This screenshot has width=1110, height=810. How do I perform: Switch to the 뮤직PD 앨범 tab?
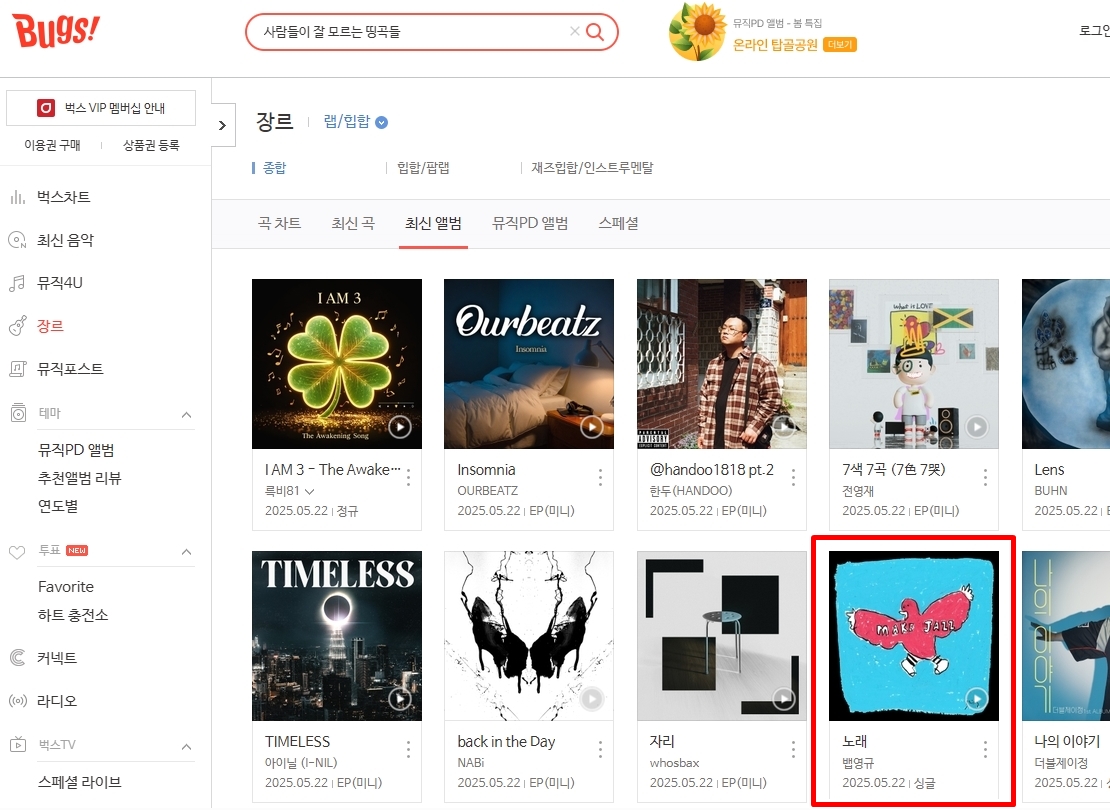pyautogui.click(x=530, y=224)
